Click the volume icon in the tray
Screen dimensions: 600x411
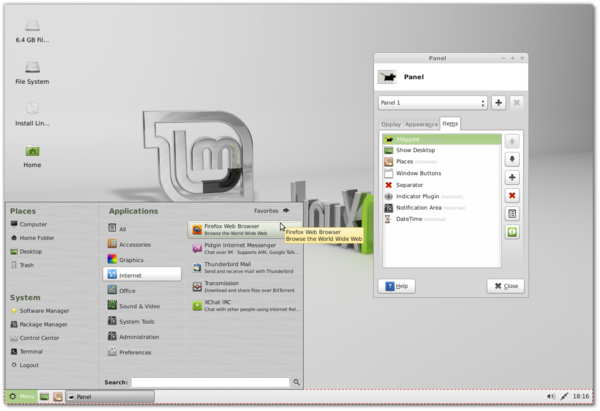click(x=551, y=396)
